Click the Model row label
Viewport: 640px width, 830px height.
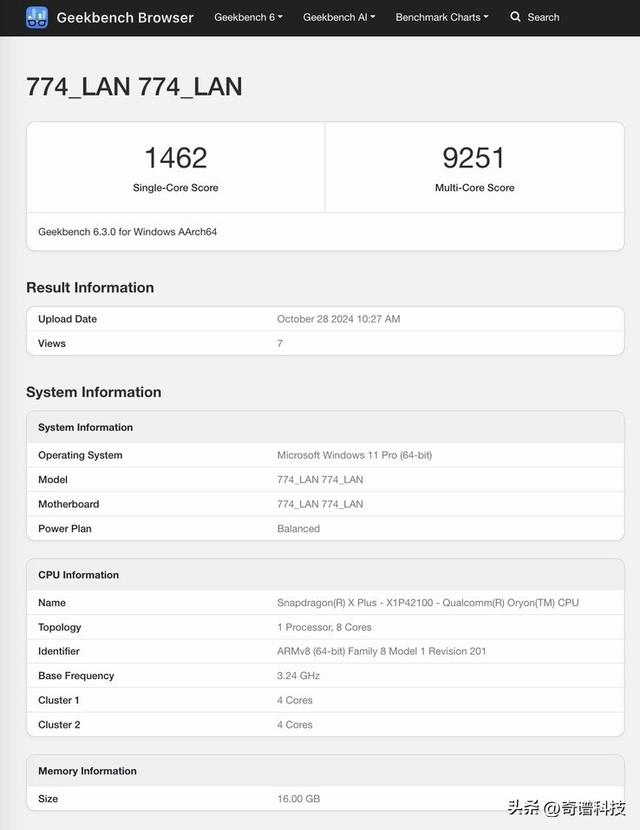pyautogui.click(x=53, y=480)
